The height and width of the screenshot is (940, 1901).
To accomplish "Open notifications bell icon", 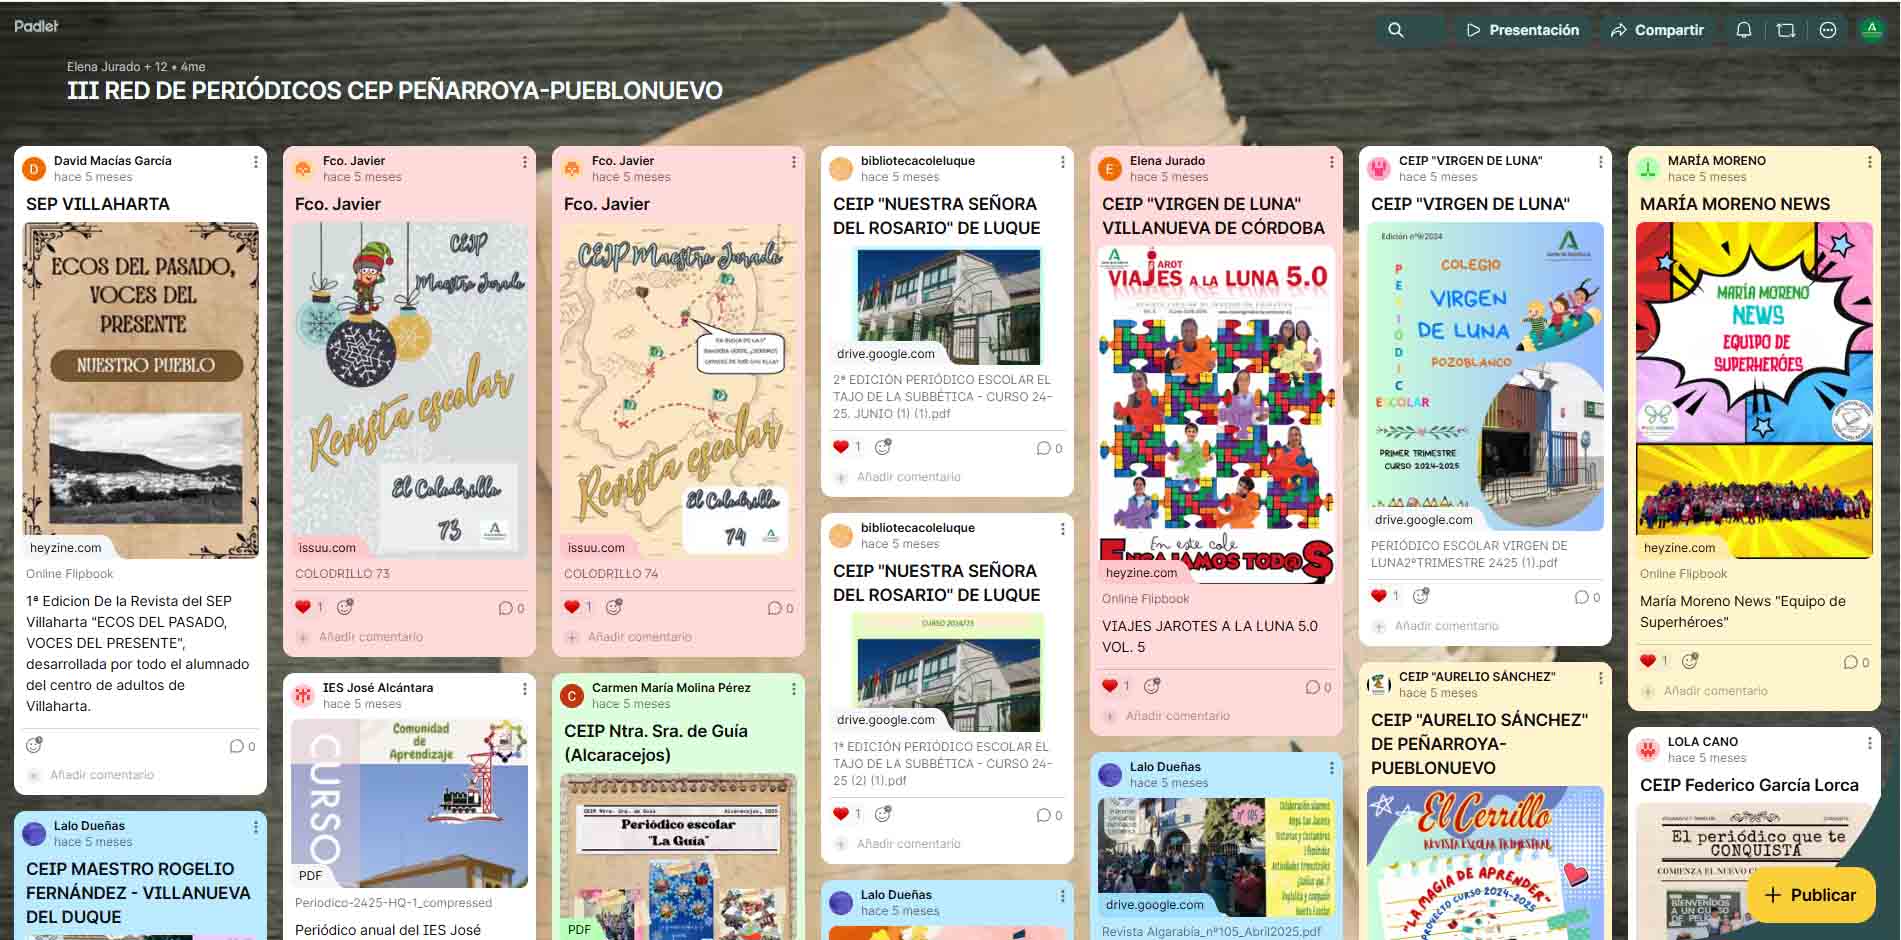I will (x=1744, y=30).
